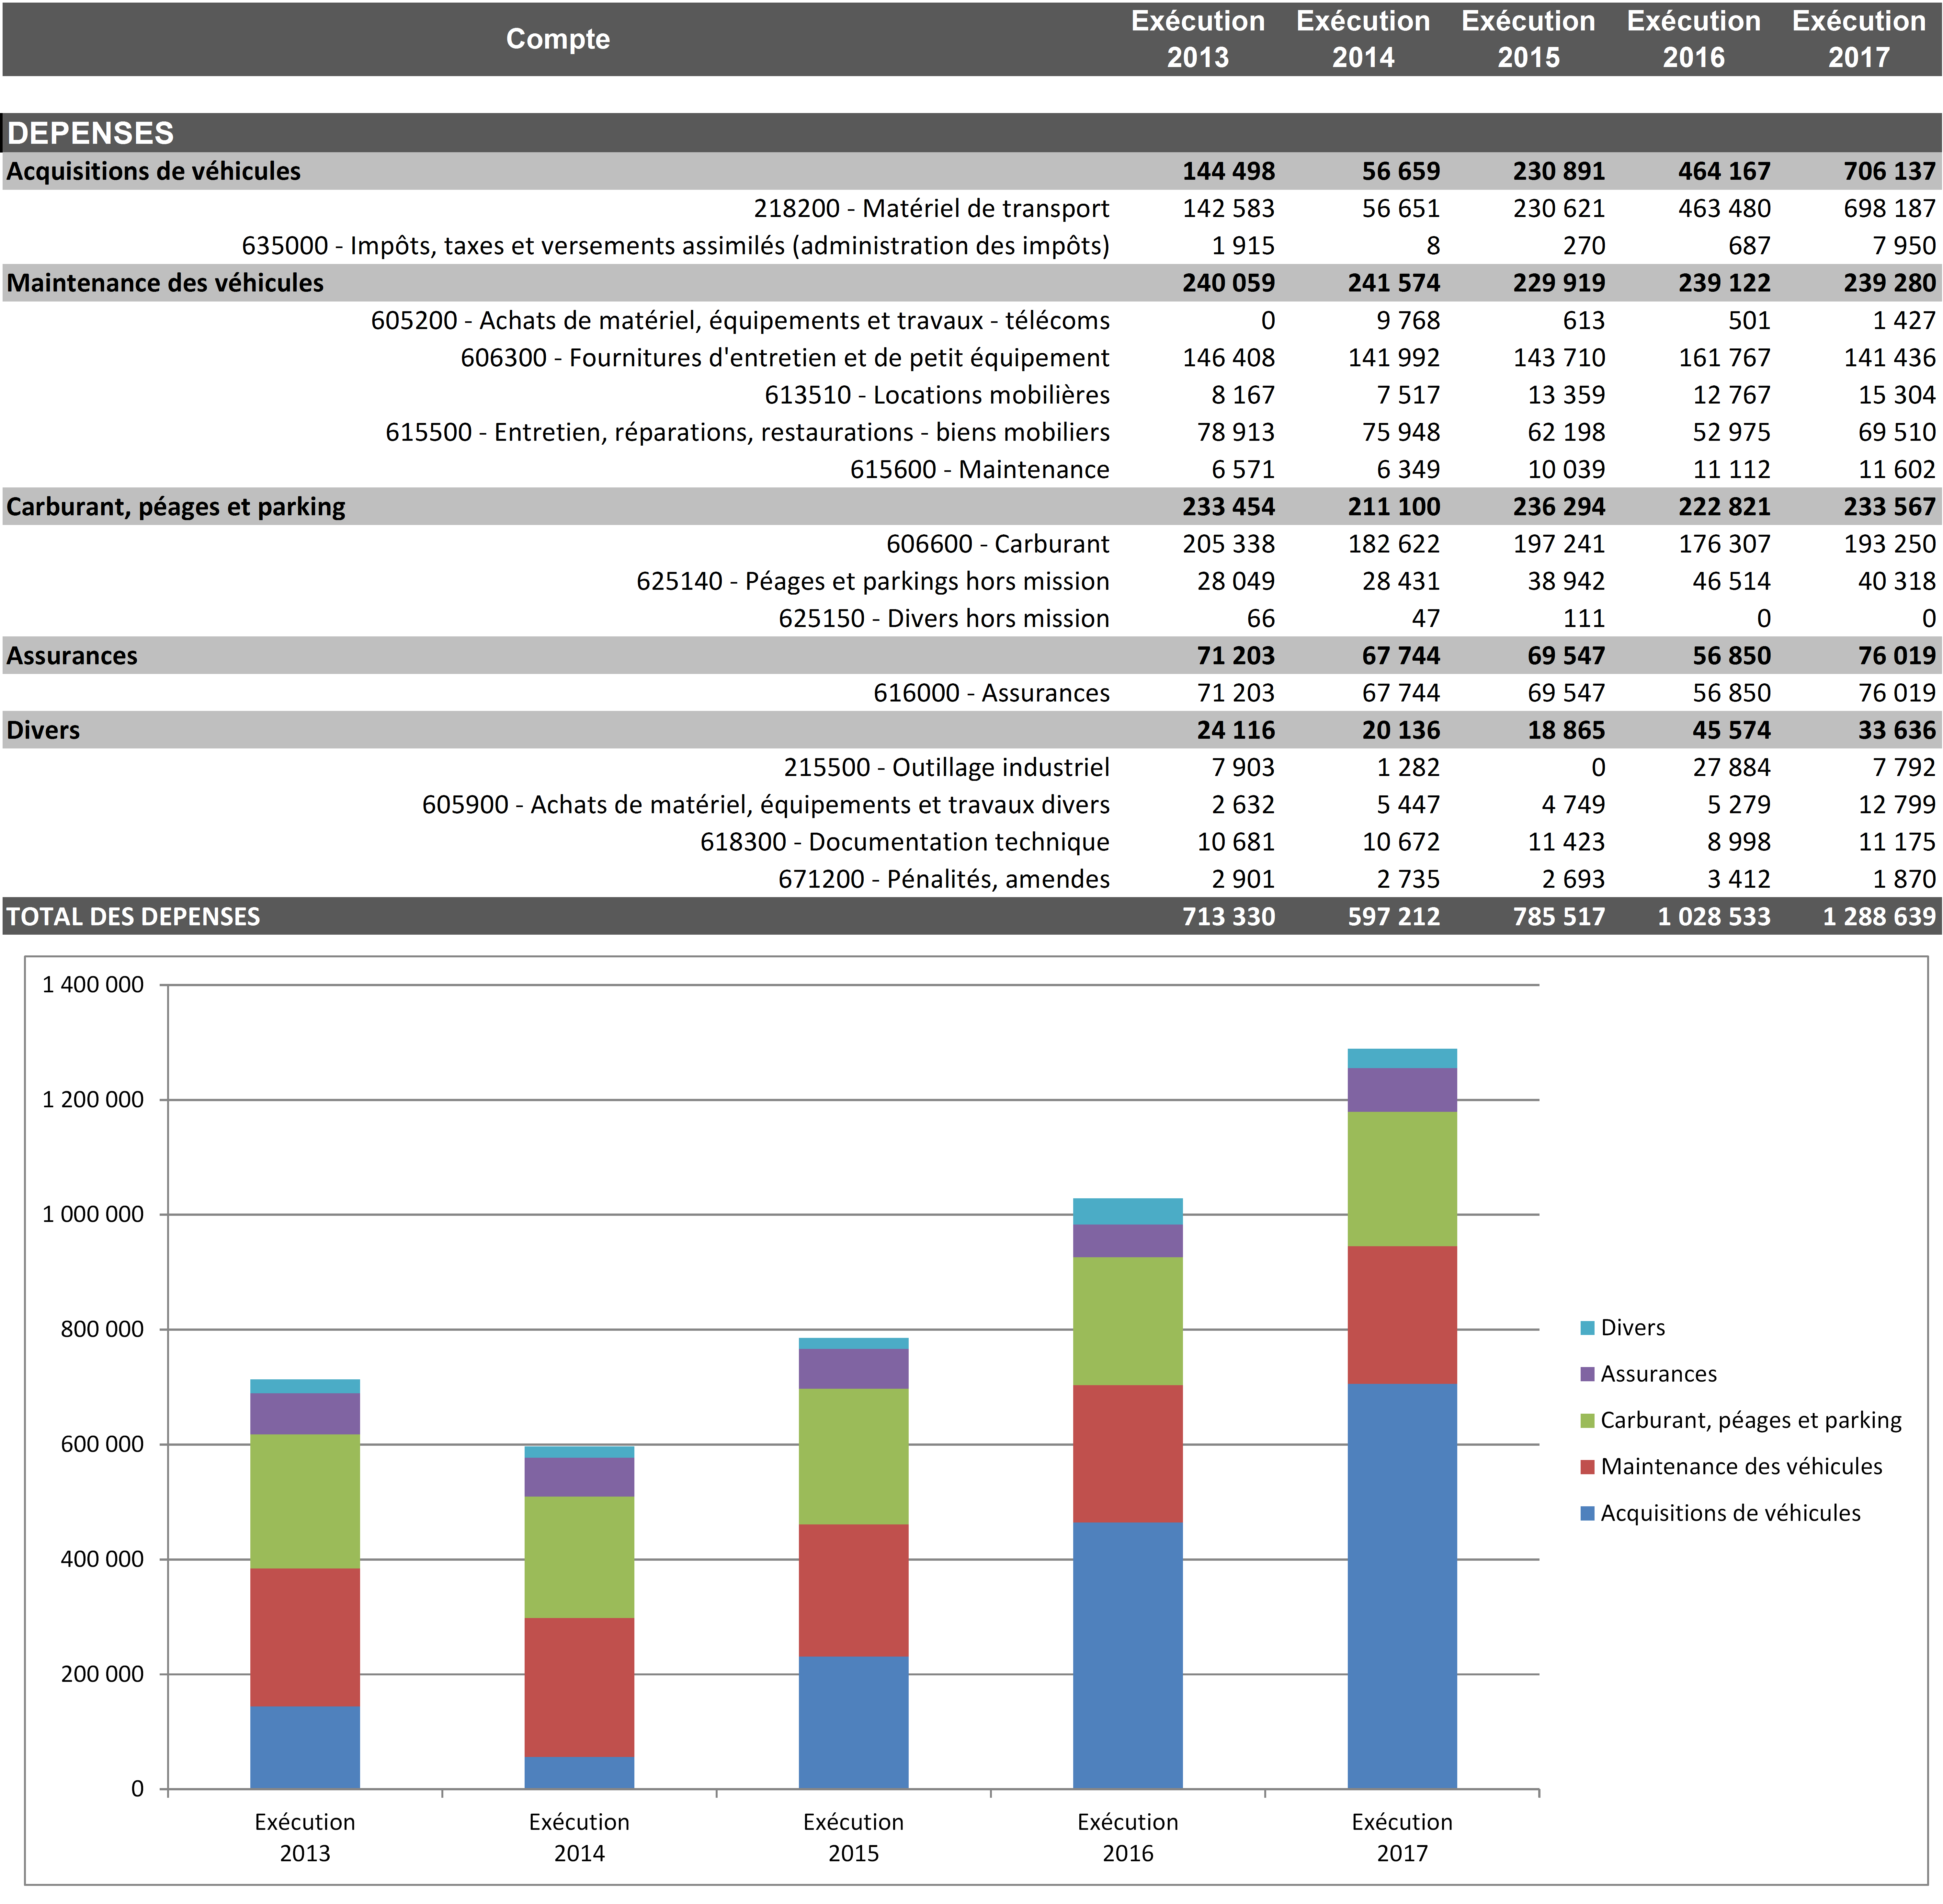Click the TOTAL DES DEPENSES row label
The image size is (1943, 1904).
(x=133, y=916)
